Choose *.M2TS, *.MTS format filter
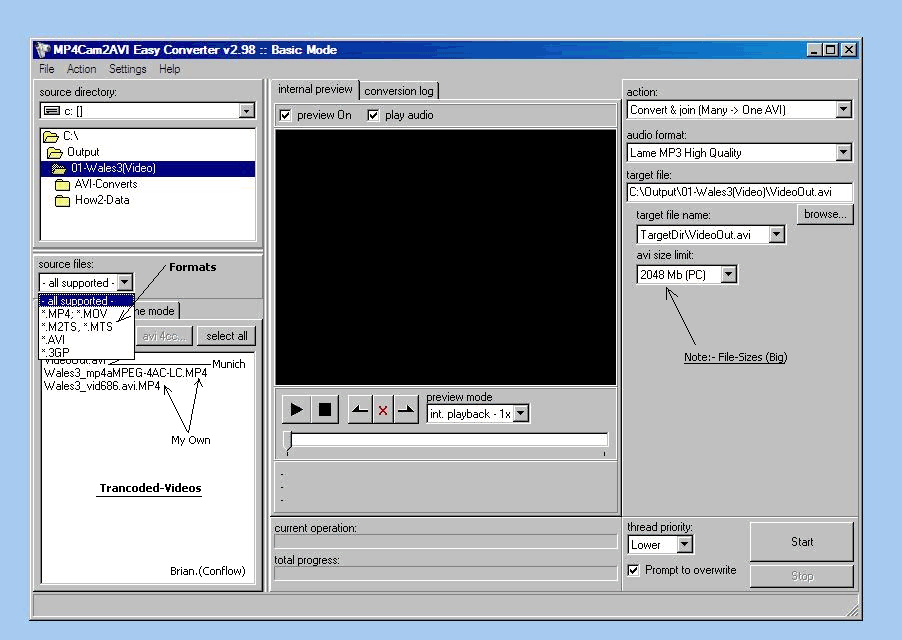 click(86, 327)
